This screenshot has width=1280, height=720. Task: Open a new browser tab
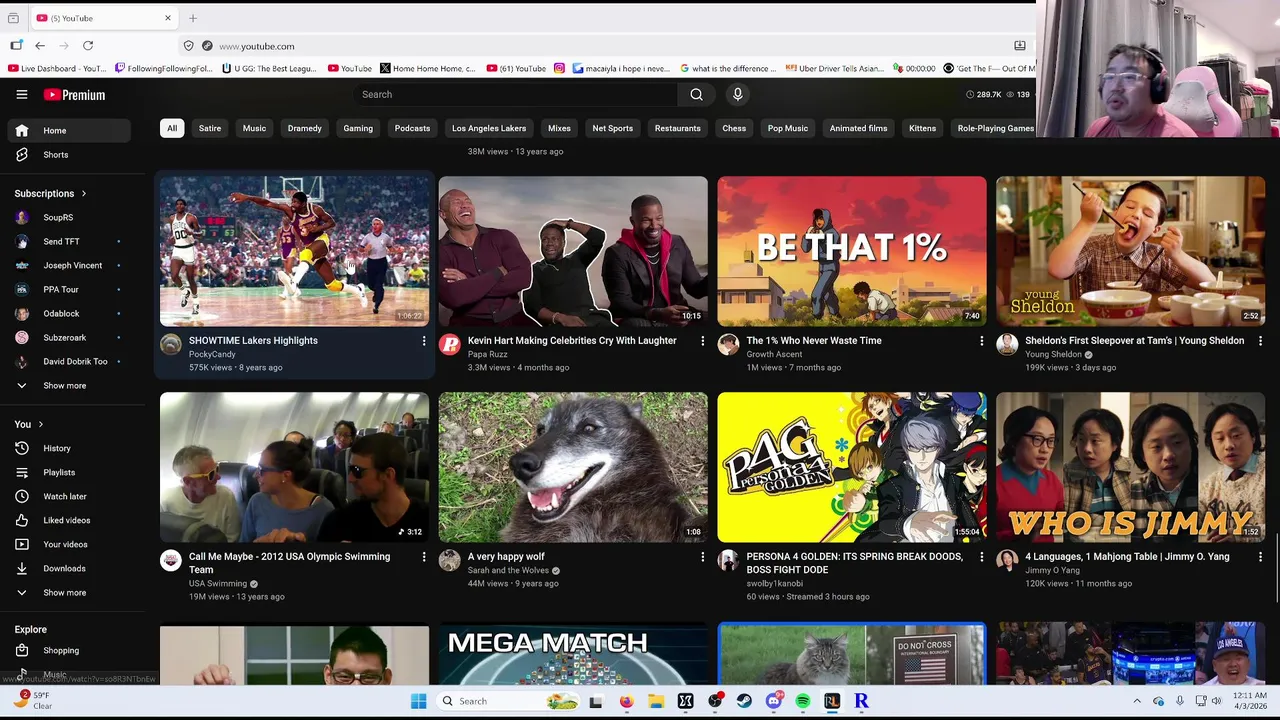coord(193,18)
